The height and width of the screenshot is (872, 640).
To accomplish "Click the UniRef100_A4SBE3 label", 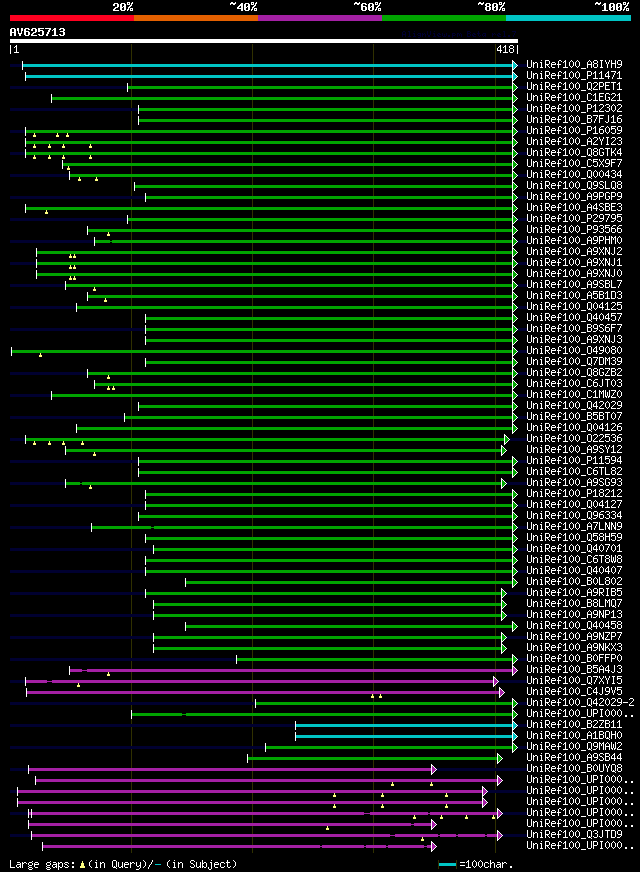I will click(x=574, y=207).
